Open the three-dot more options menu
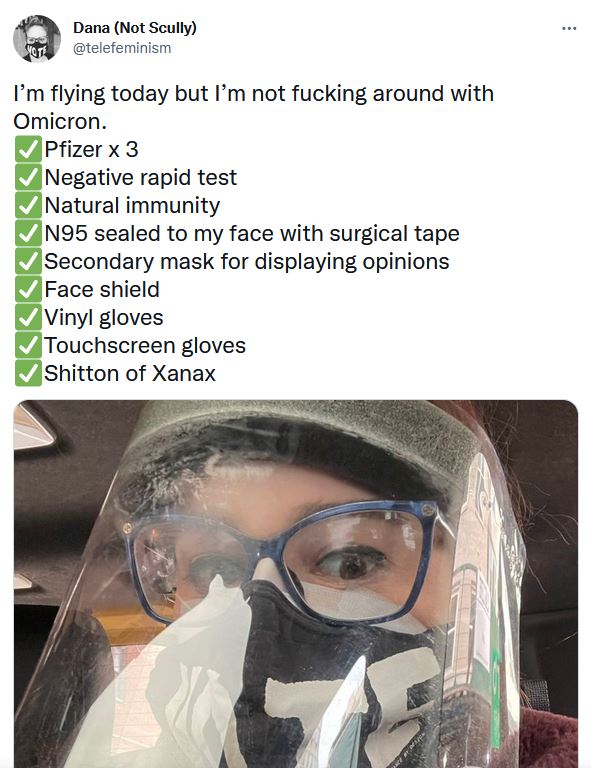This screenshot has width=591, height=768. pyautogui.click(x=569, y=28)
